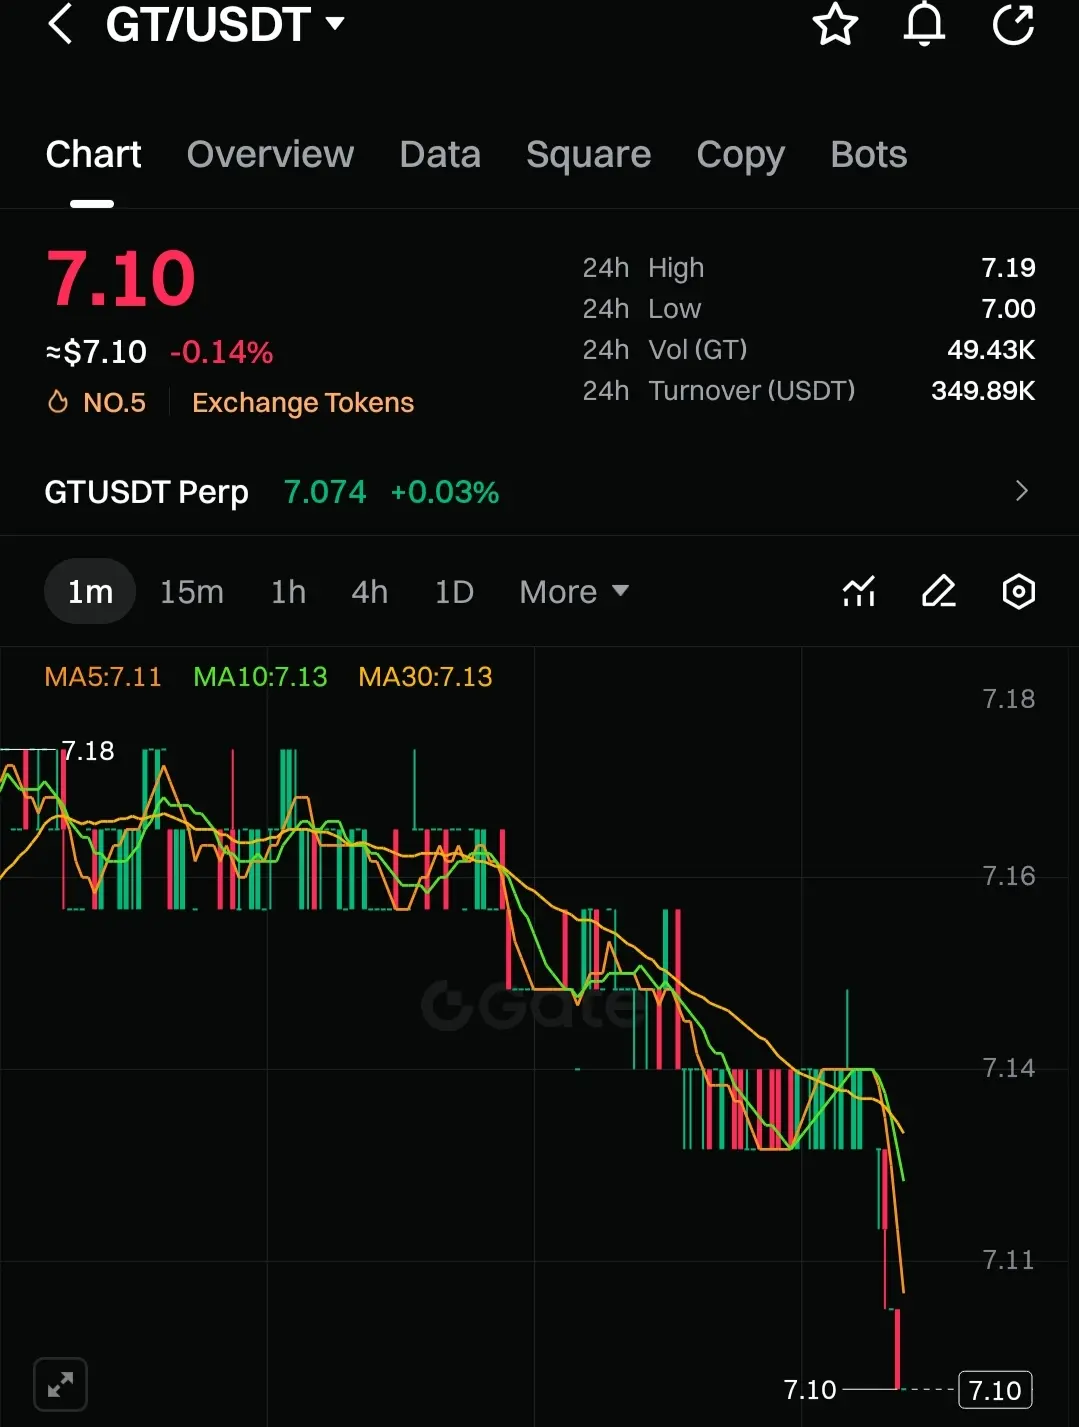The width and height of the screenshot is (1079, 1427).
Task: Select the 1h timeframe
Action: pos(288,592)
